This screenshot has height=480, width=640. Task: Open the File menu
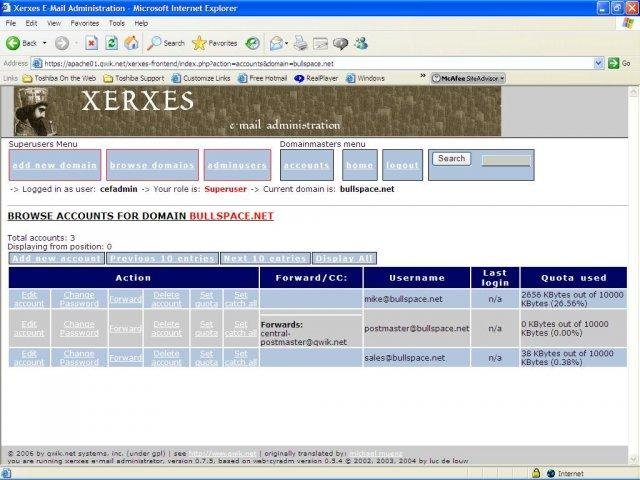tap(11, 23)
